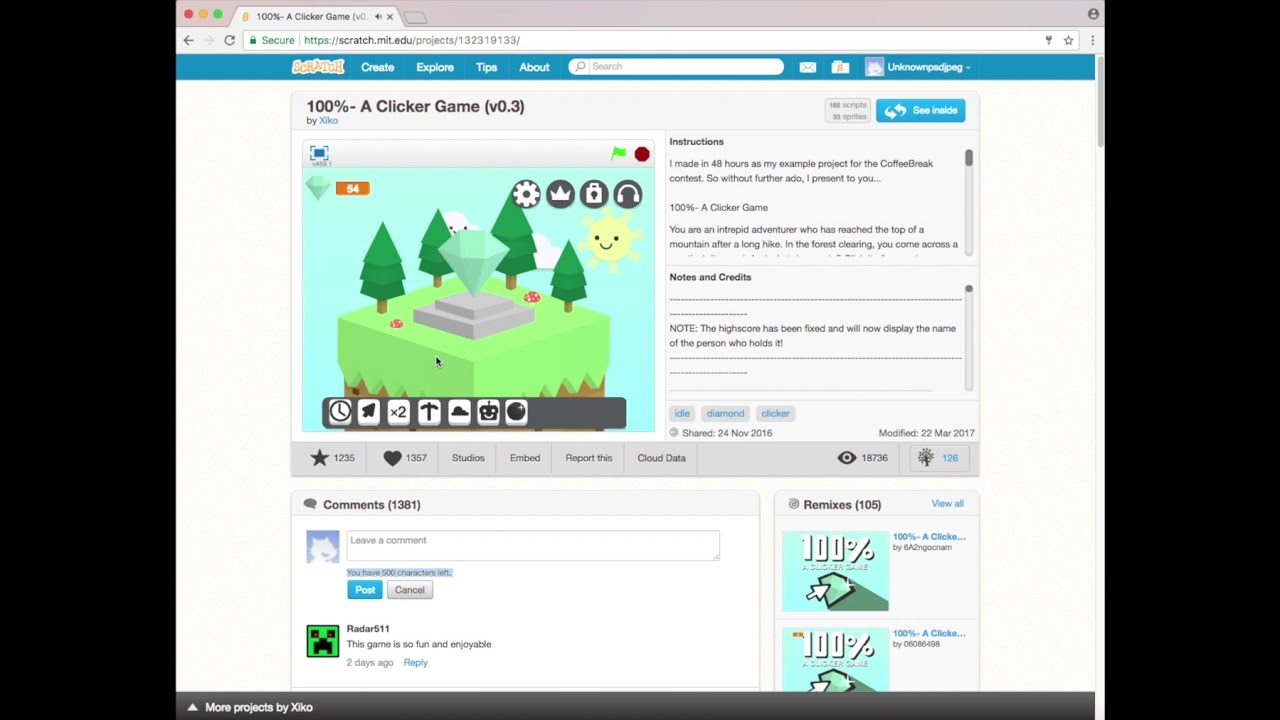Open the Cloud Data button
Viewport: 1280px width, 720px height.
click(661, 458)
